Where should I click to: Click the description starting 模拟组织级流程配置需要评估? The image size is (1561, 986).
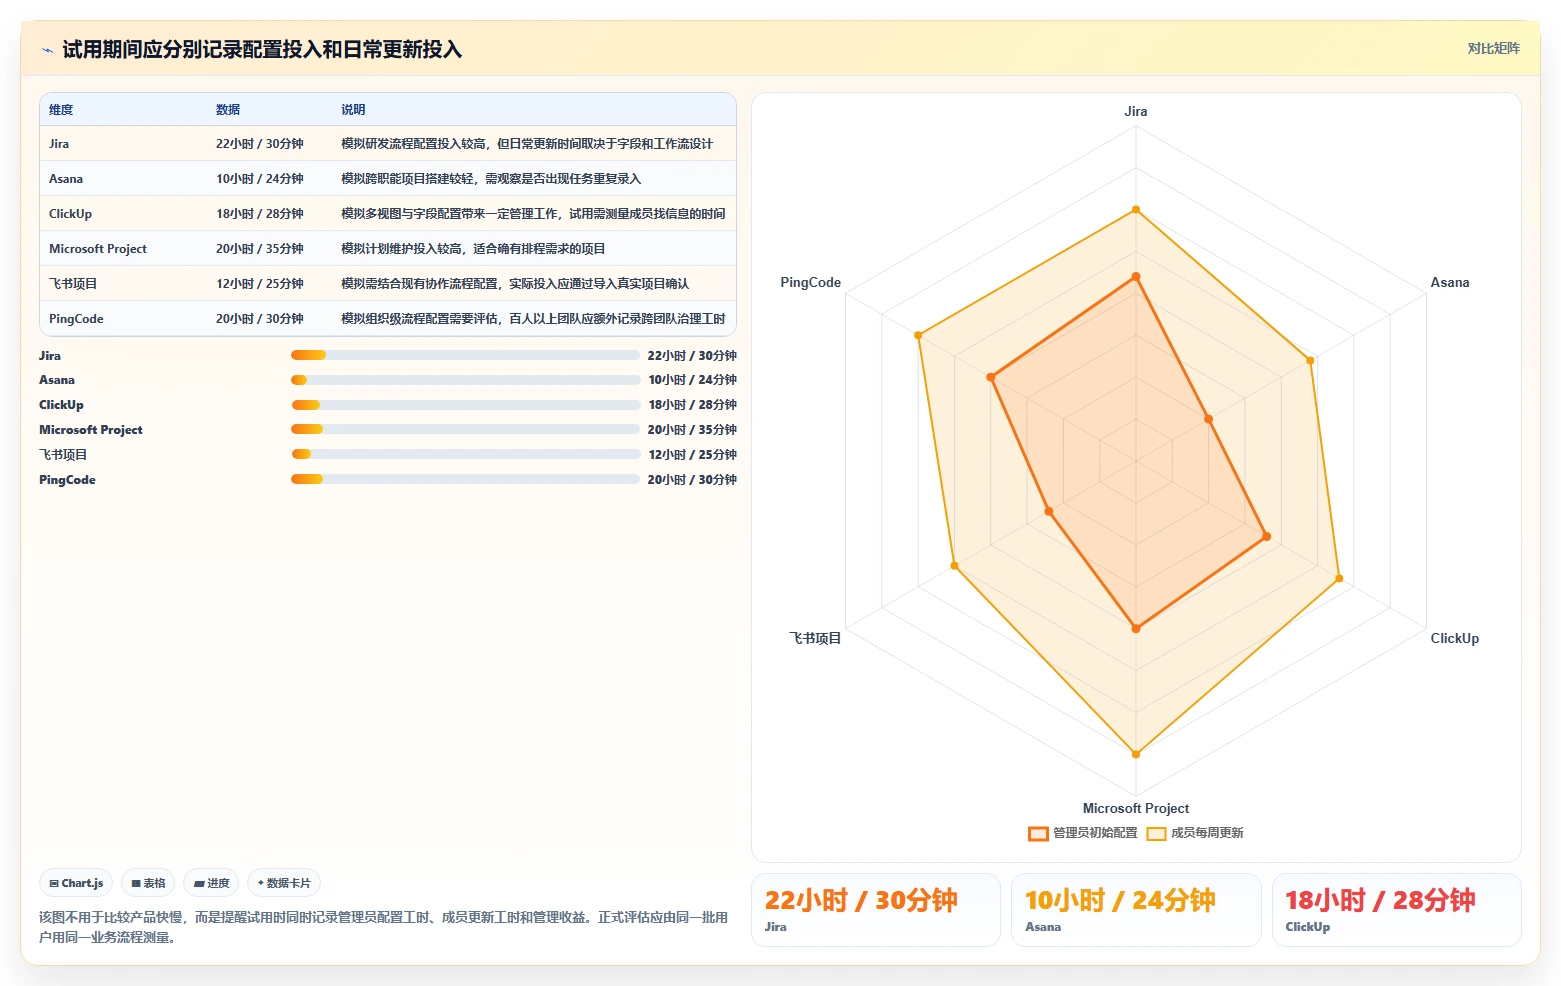coord(533,319)
